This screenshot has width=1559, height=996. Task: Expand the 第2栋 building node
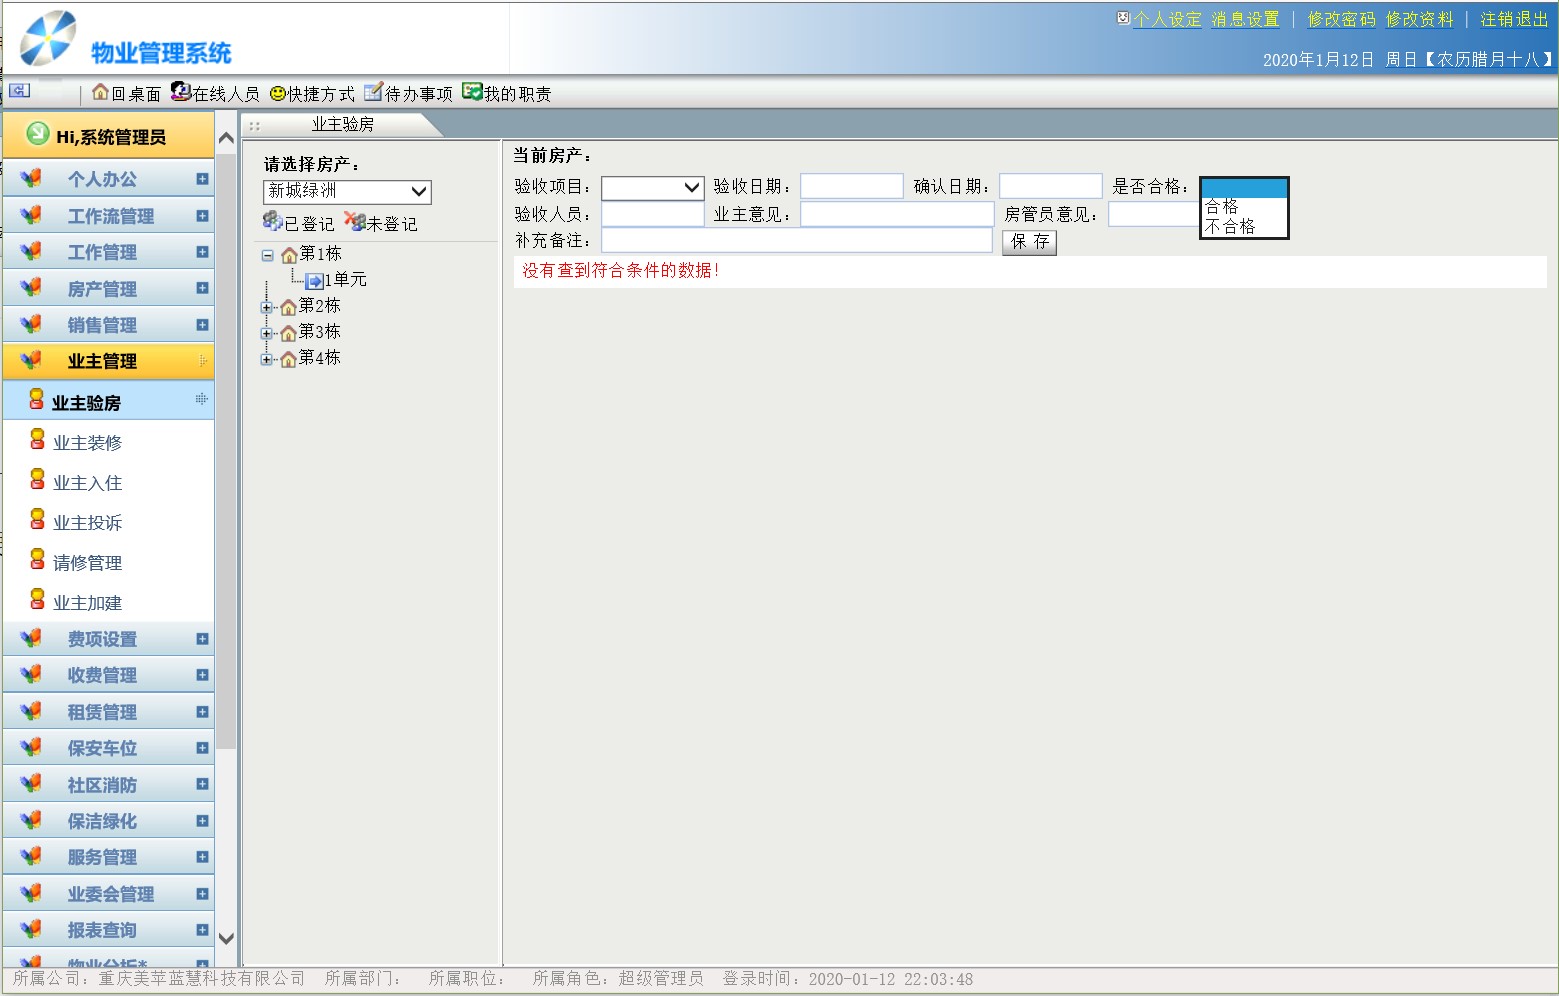(267, 307)
